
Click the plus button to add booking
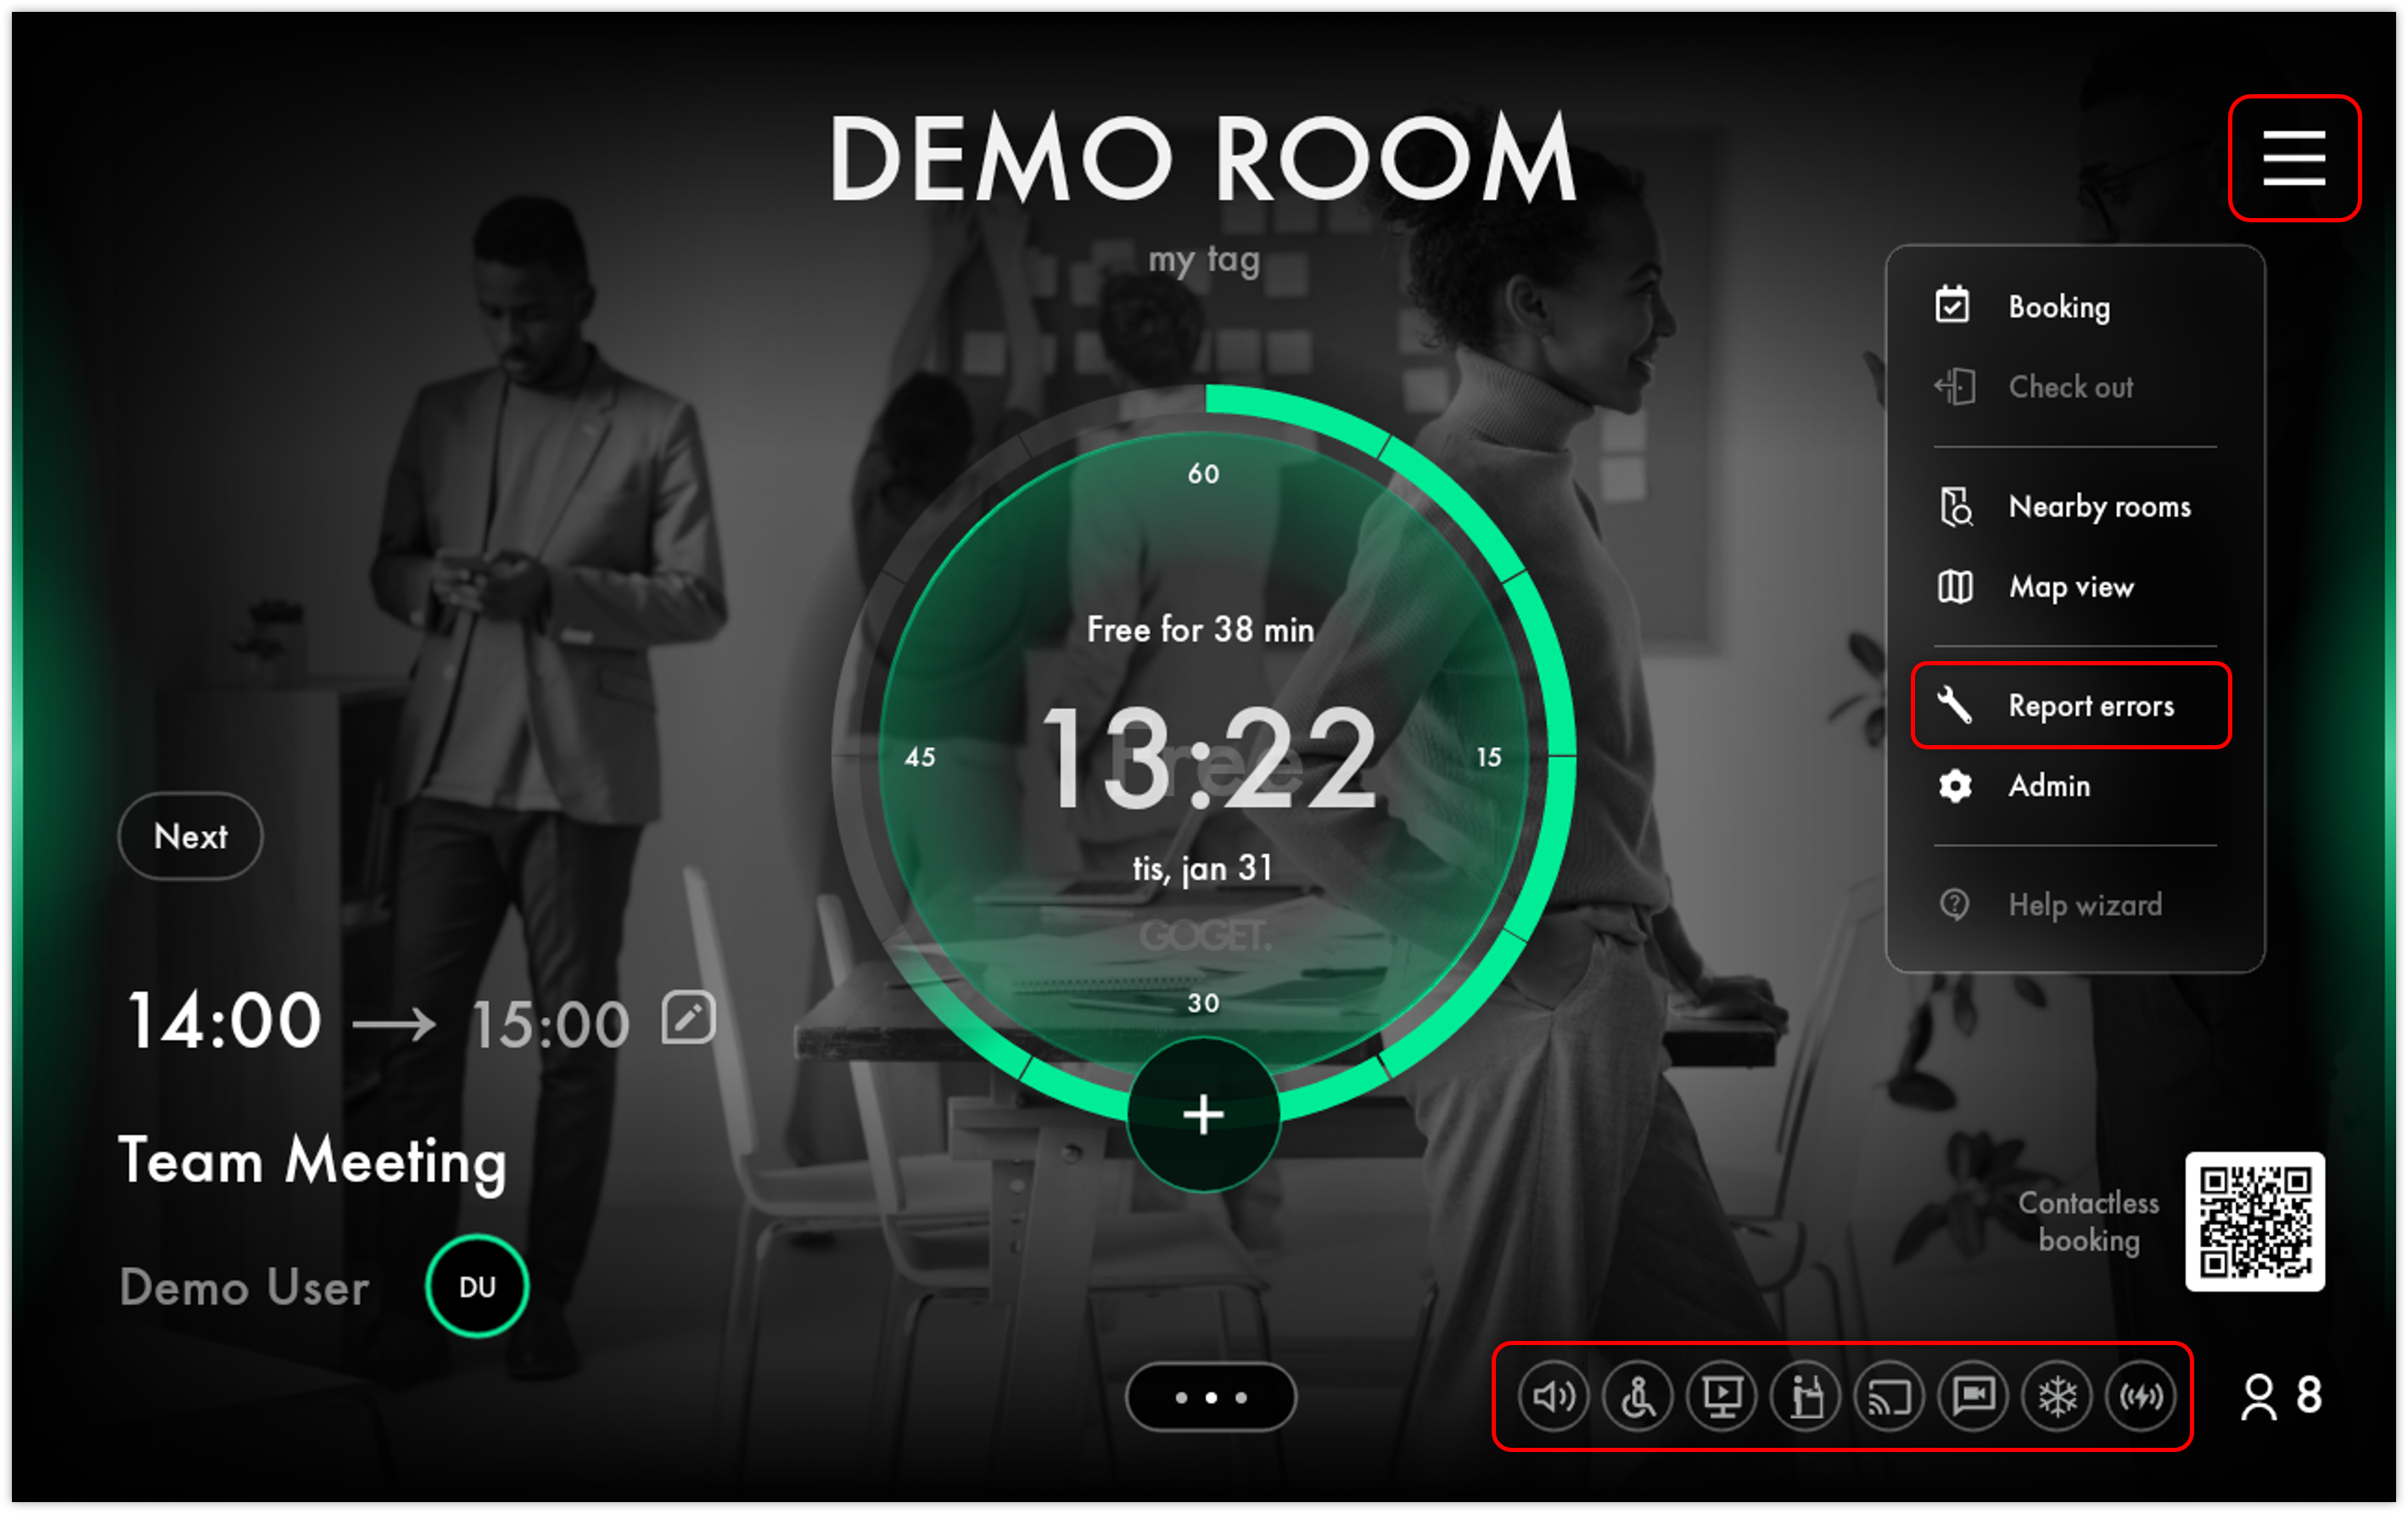point(1204,1114)
